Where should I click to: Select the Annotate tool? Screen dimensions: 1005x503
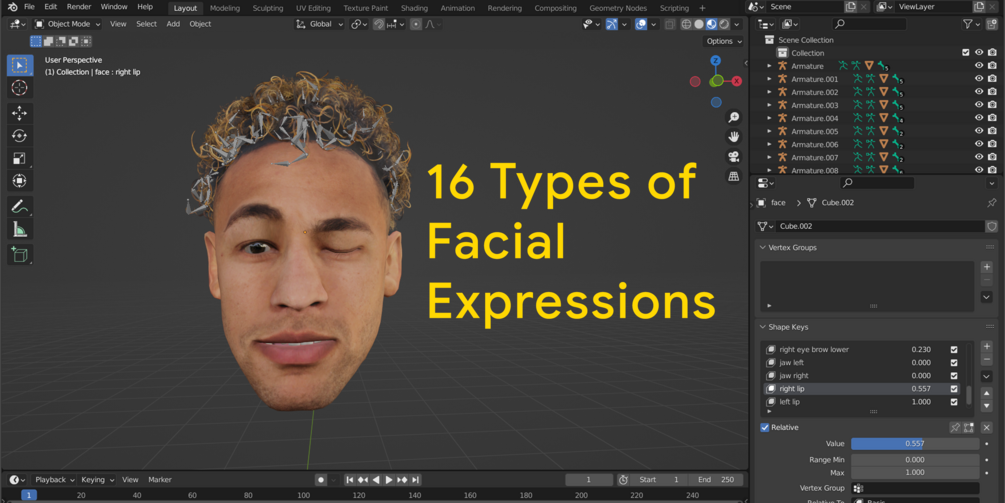(19, 206)
